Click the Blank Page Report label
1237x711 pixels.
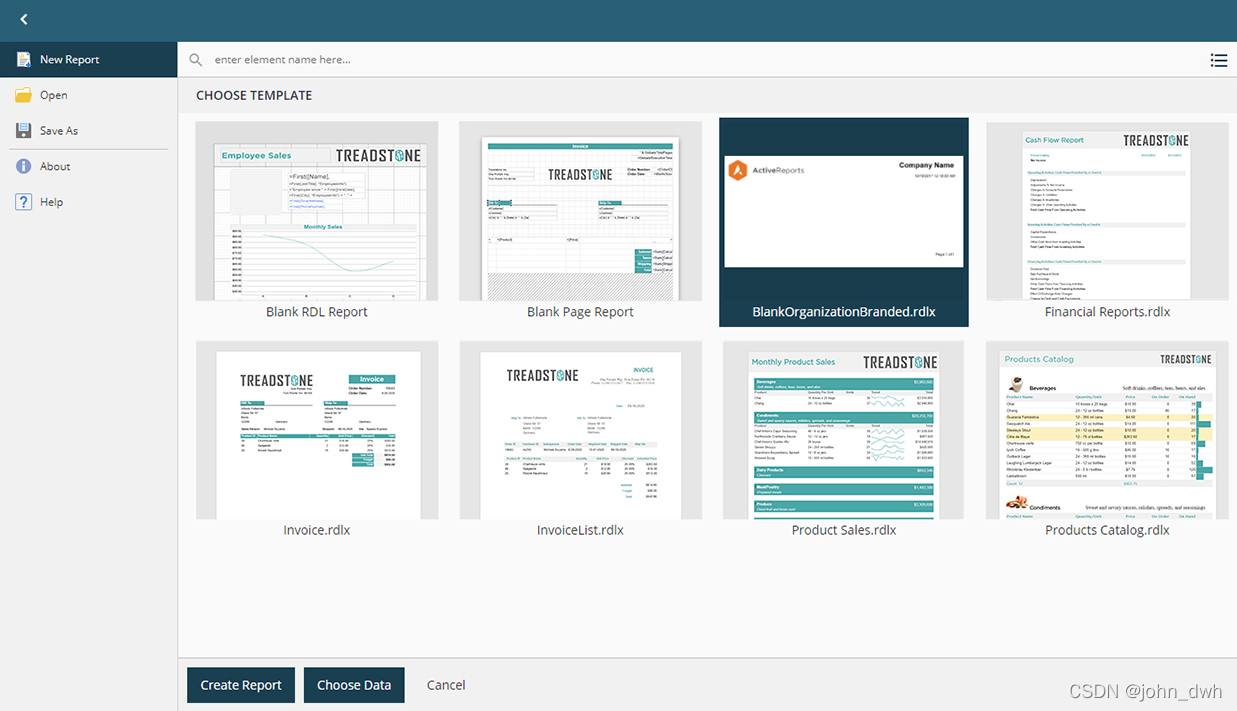[580, 312]
